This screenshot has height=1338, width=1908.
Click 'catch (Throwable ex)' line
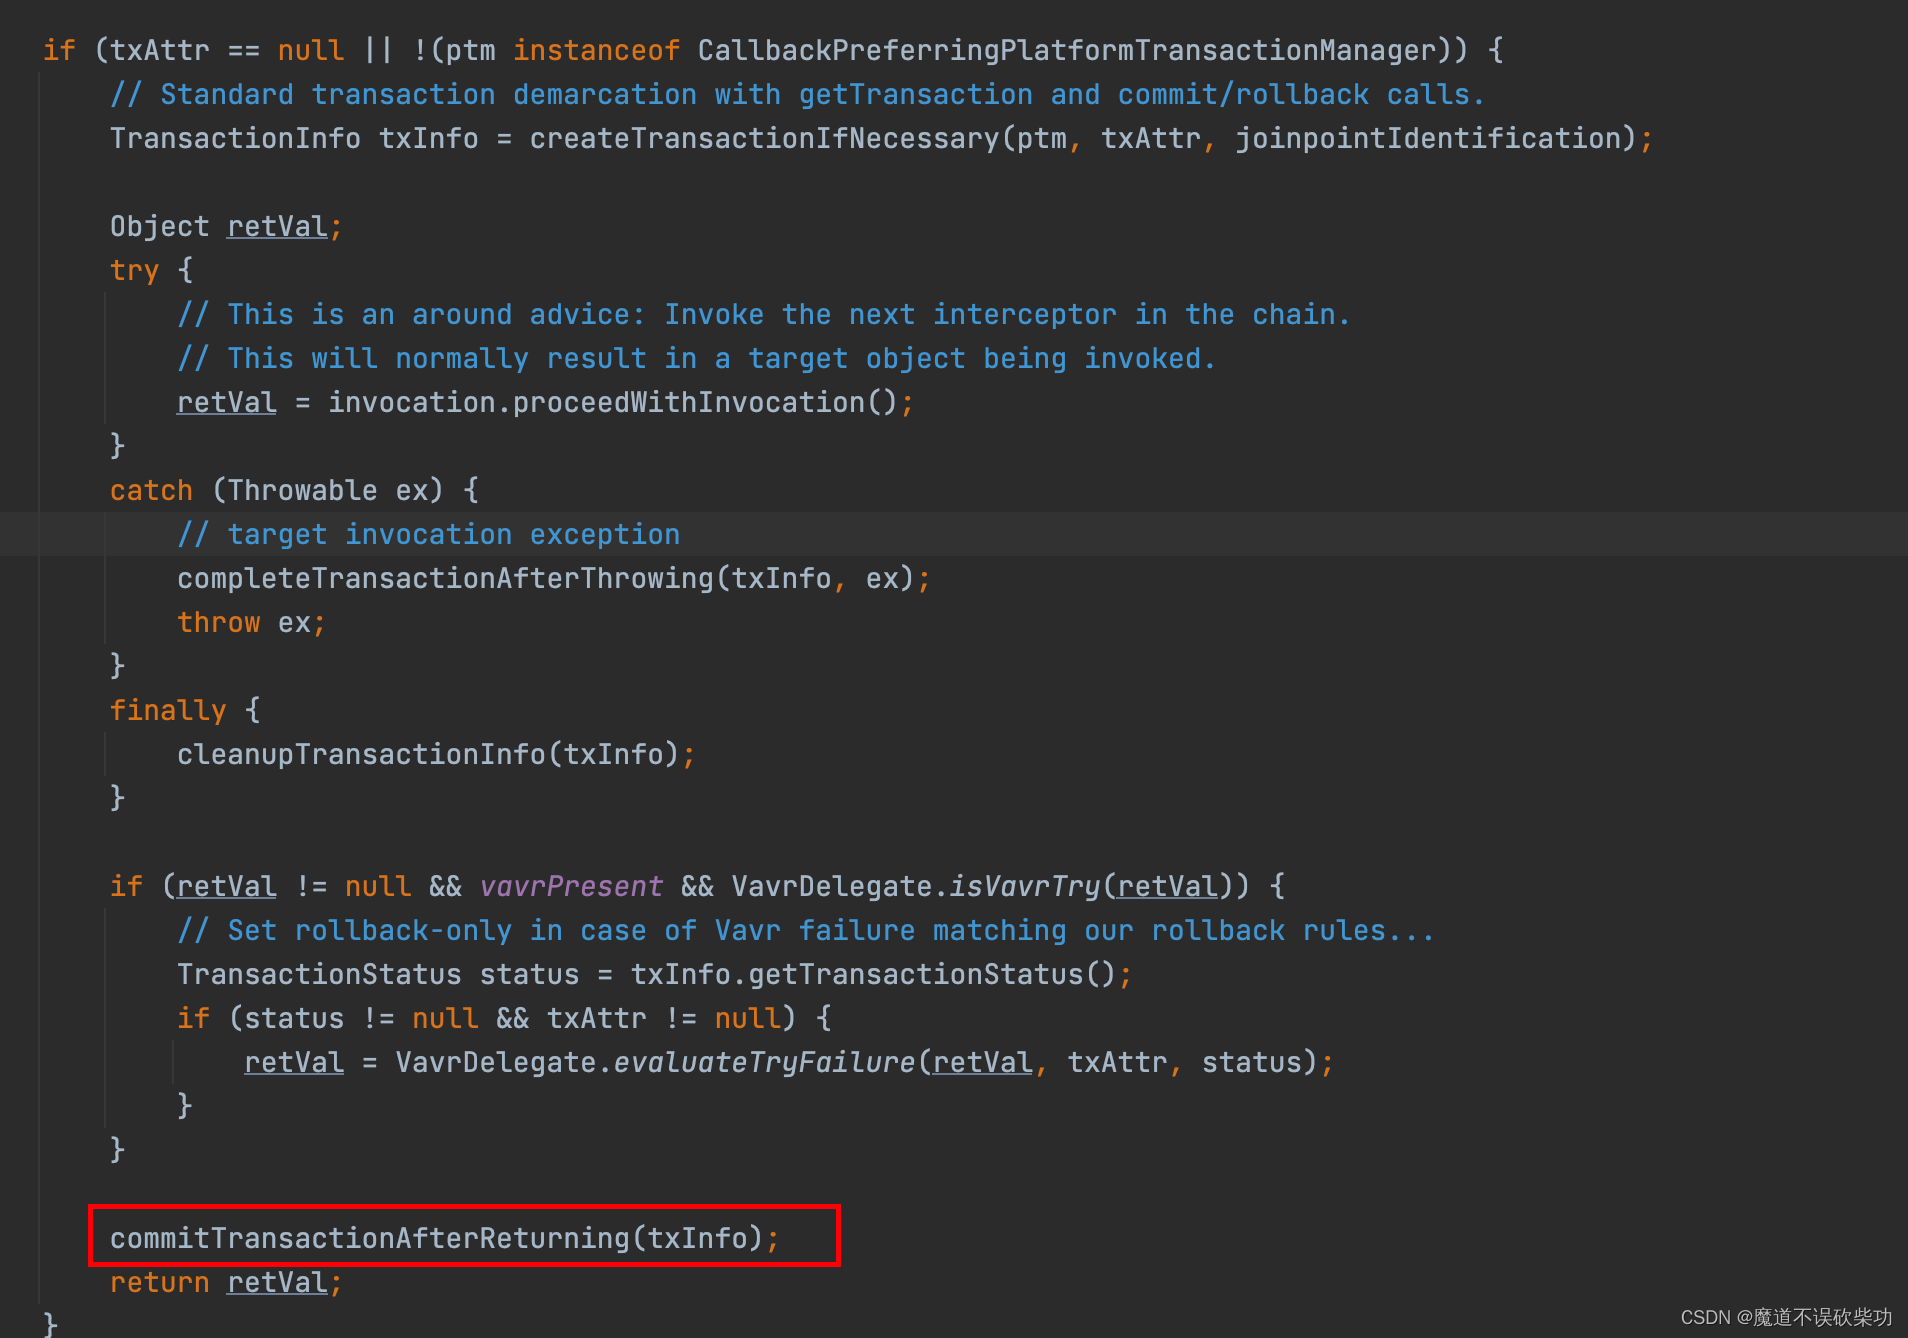point(294,490)
